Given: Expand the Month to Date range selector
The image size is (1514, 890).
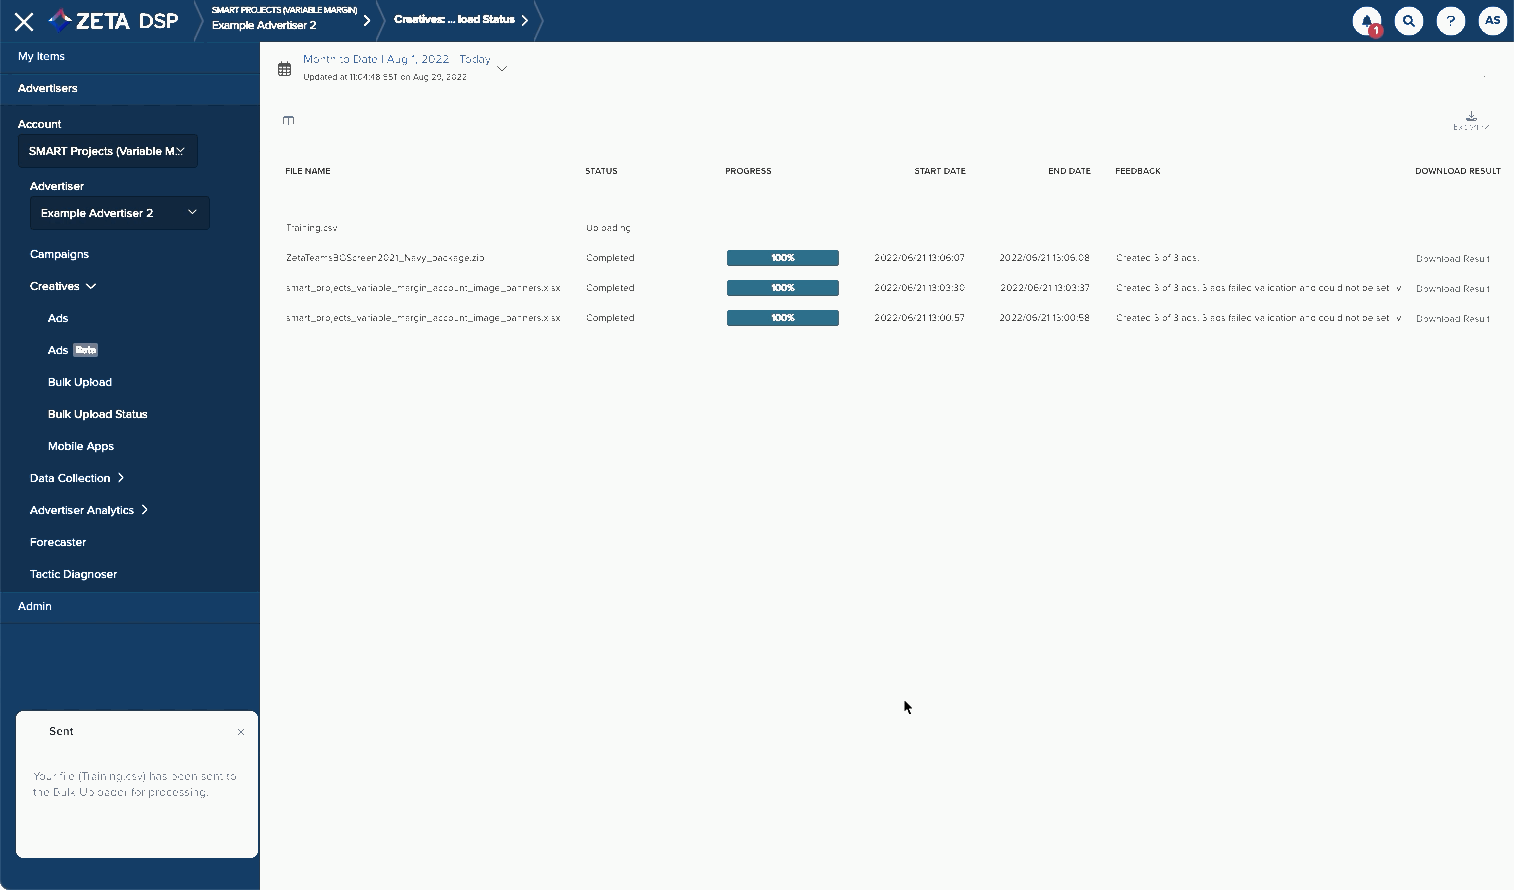Looking at the screenshot, I should tap(502, 68).
